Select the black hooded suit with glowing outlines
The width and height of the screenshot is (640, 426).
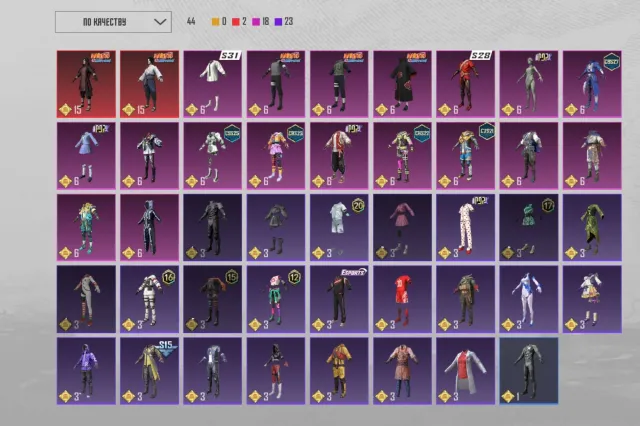(149, 228)
